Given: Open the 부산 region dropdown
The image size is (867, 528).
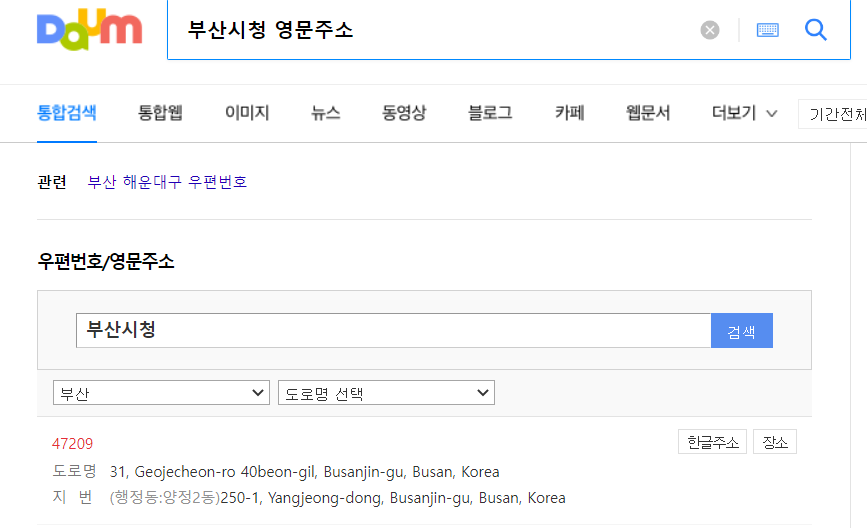Looking at the screenshot, I should [x=161, y=393].
